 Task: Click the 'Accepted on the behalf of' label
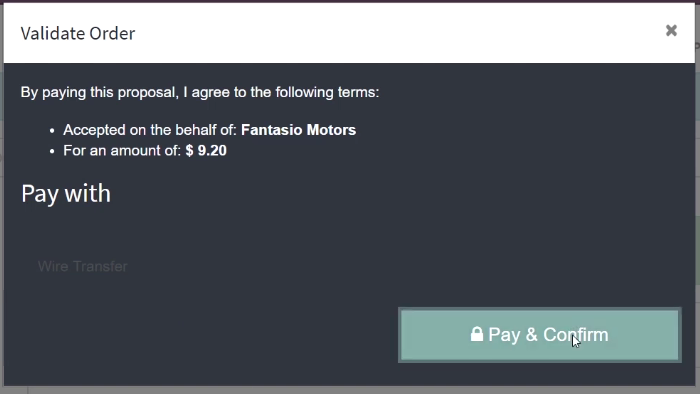click(150, 130)
